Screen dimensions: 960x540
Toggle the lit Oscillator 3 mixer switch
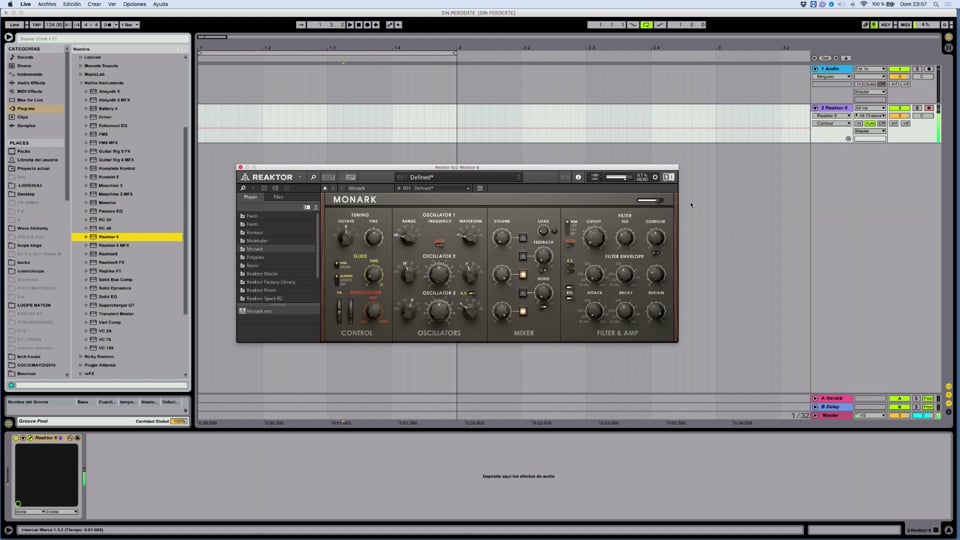coord(523,312)
